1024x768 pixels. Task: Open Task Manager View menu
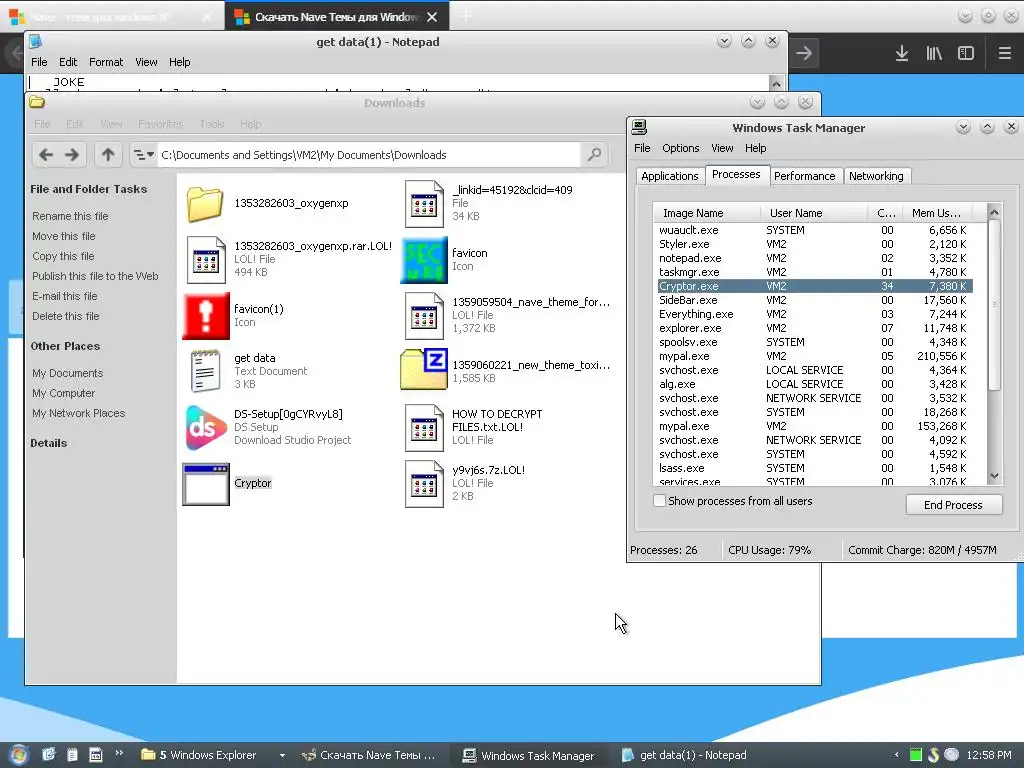click(x=722, y=148)
